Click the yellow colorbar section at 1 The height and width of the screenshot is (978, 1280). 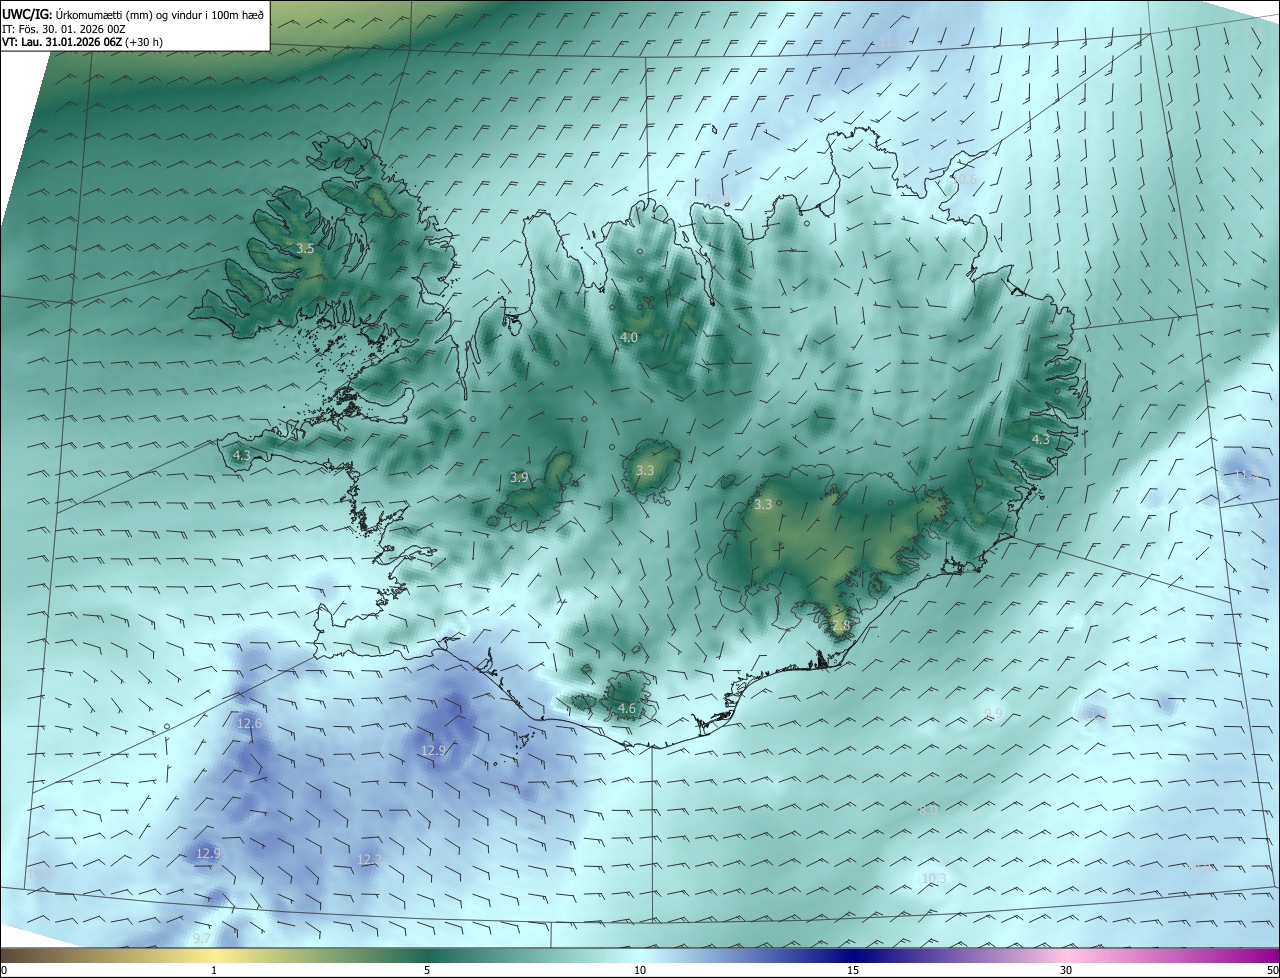(x=214, y=955)
